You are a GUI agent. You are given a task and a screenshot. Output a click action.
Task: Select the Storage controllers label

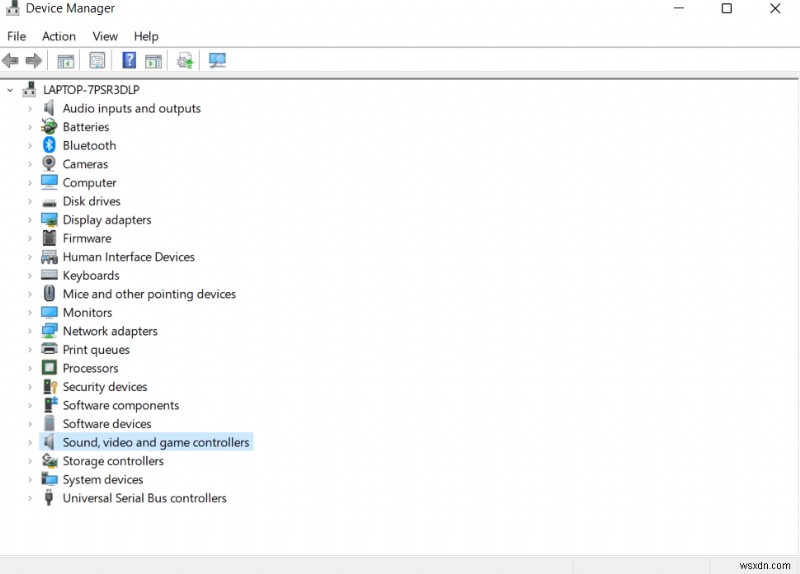coord(113,461)
